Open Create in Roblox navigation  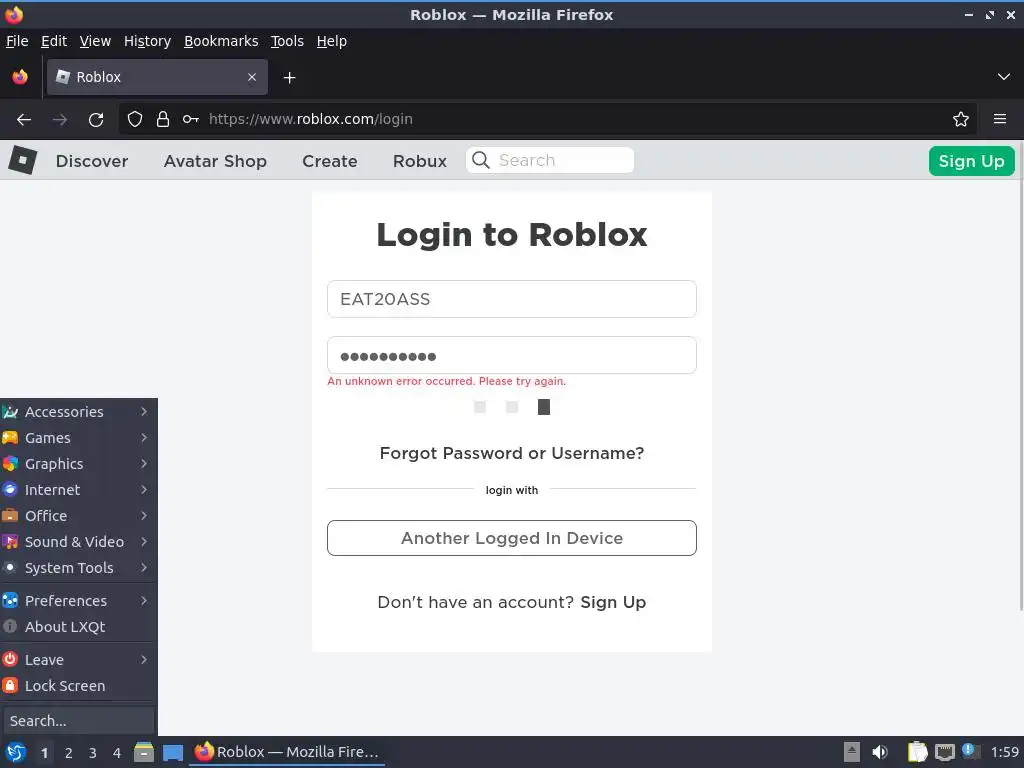click(x=329, y=161)
